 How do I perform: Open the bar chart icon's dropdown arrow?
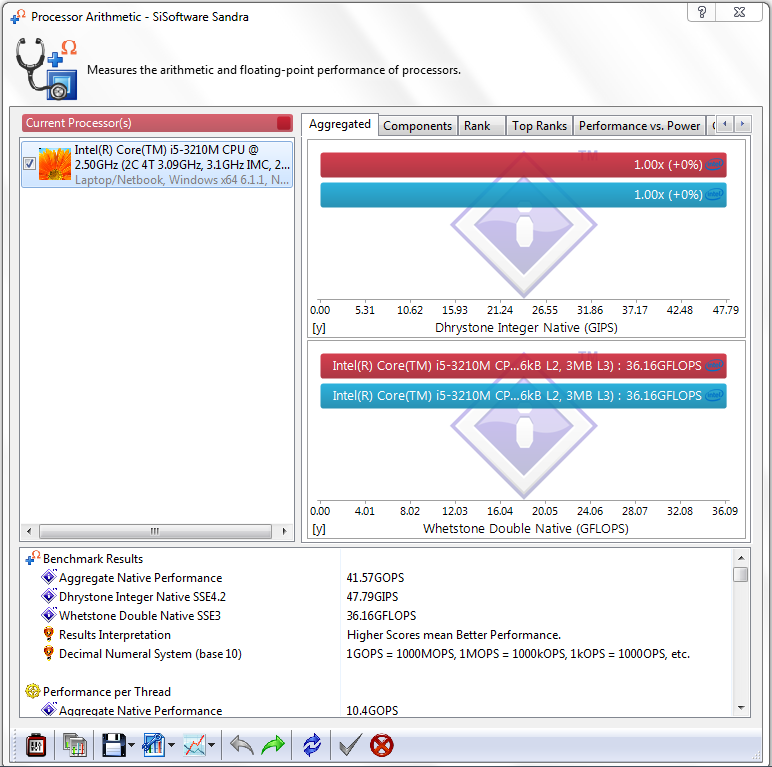click(x=171, y=745)
